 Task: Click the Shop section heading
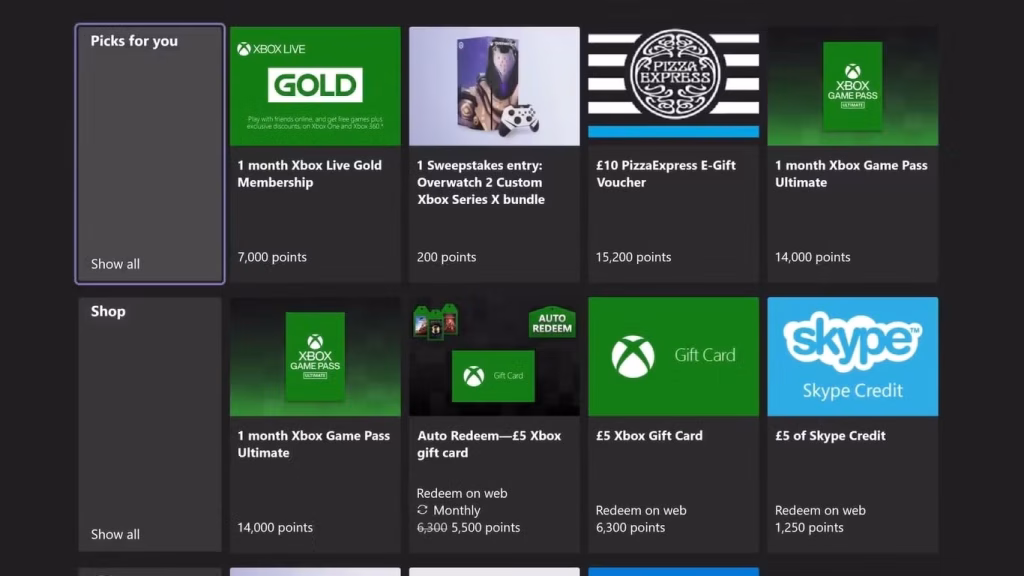tap(108, 312)
